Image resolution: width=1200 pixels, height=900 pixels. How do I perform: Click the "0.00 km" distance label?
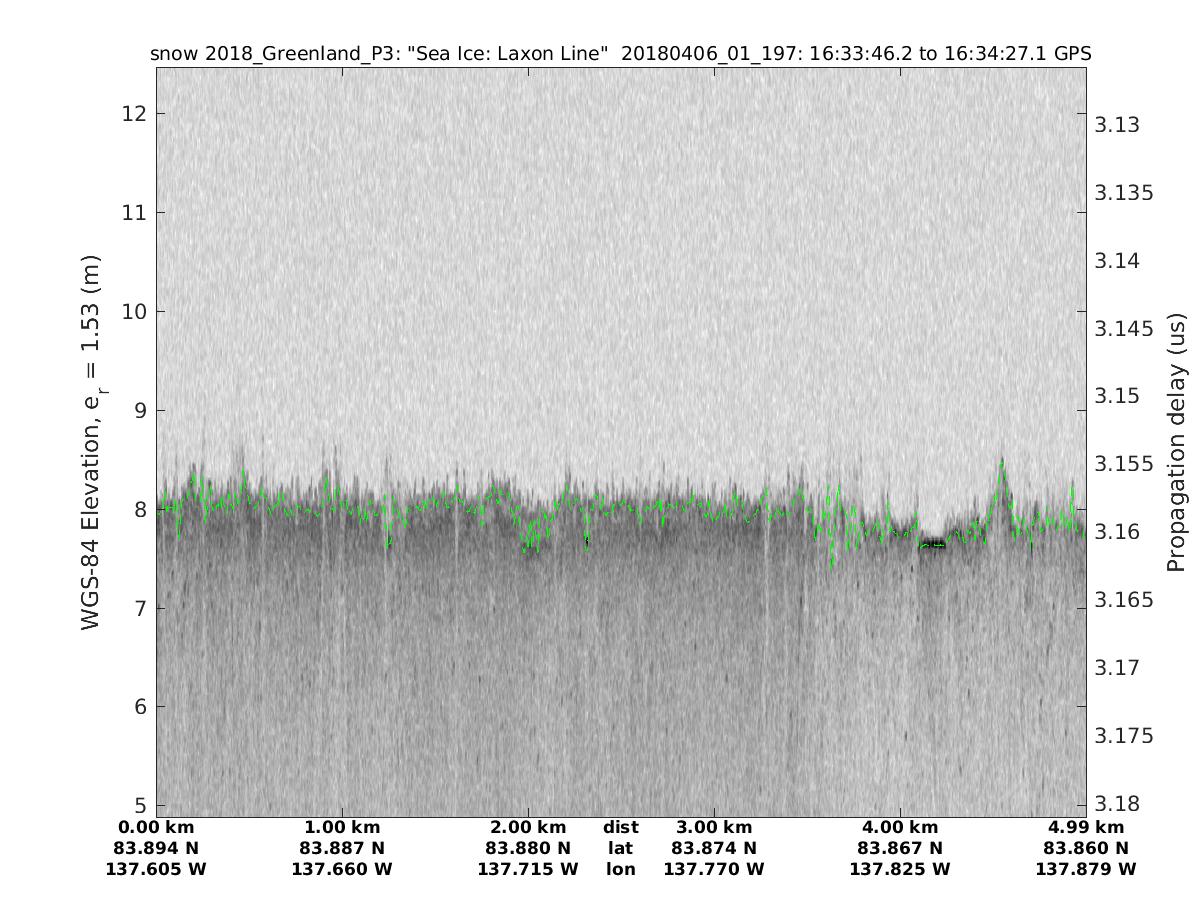tap(156, 827)
